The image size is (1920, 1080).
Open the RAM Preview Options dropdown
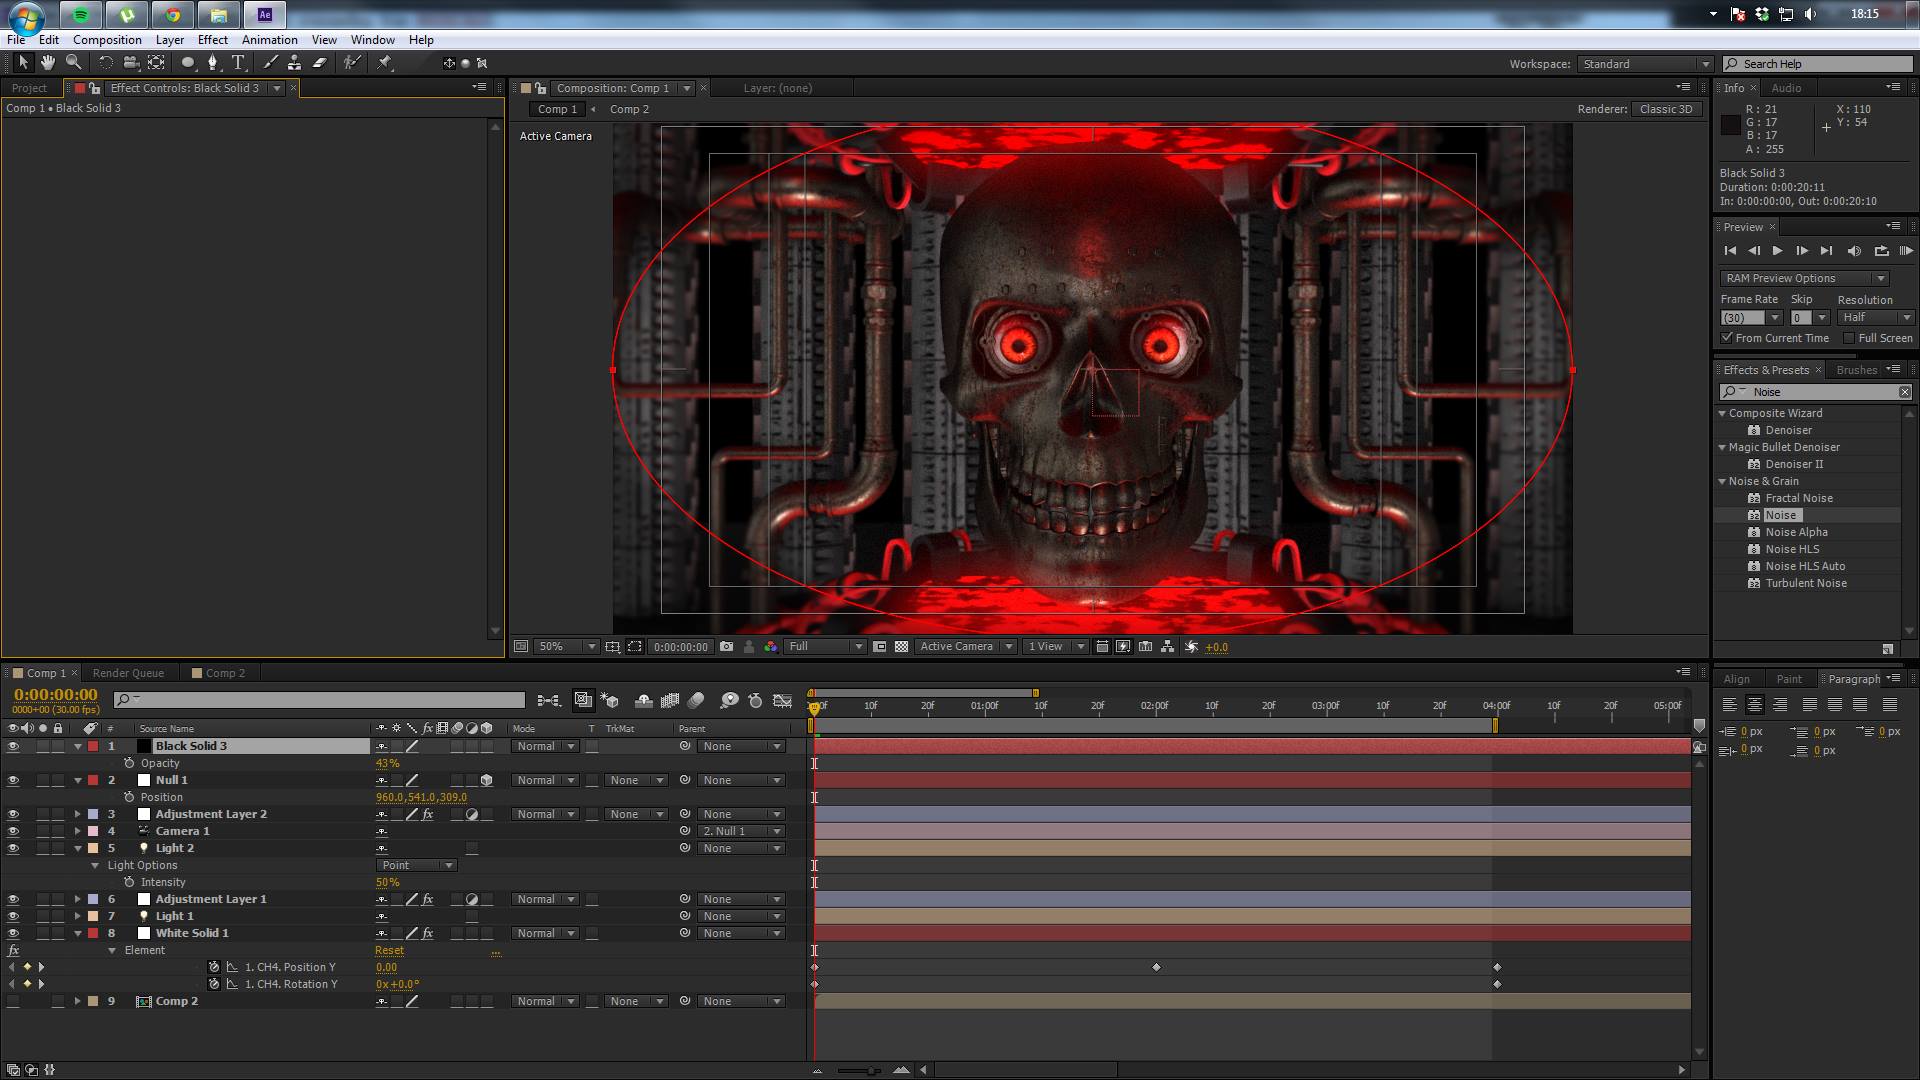point(1804,278)
